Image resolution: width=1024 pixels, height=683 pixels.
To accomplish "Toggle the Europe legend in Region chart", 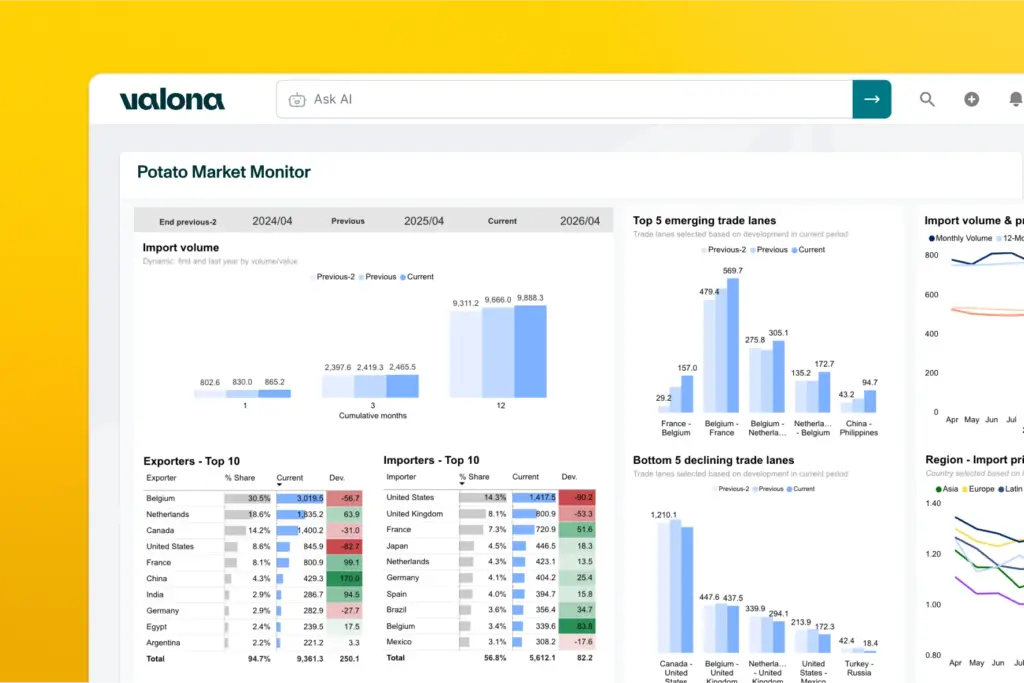I will [978, 488].
